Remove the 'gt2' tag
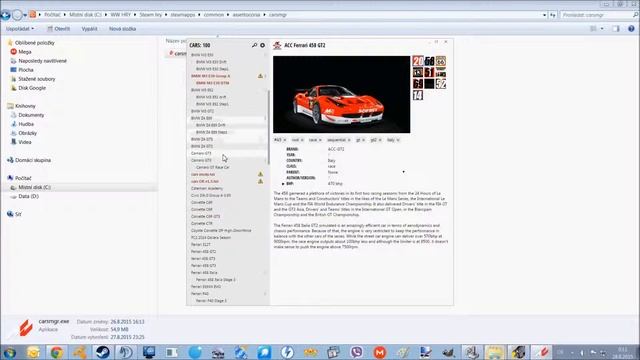The width and height of the screenshot is (640, 360). coord(380,140)
